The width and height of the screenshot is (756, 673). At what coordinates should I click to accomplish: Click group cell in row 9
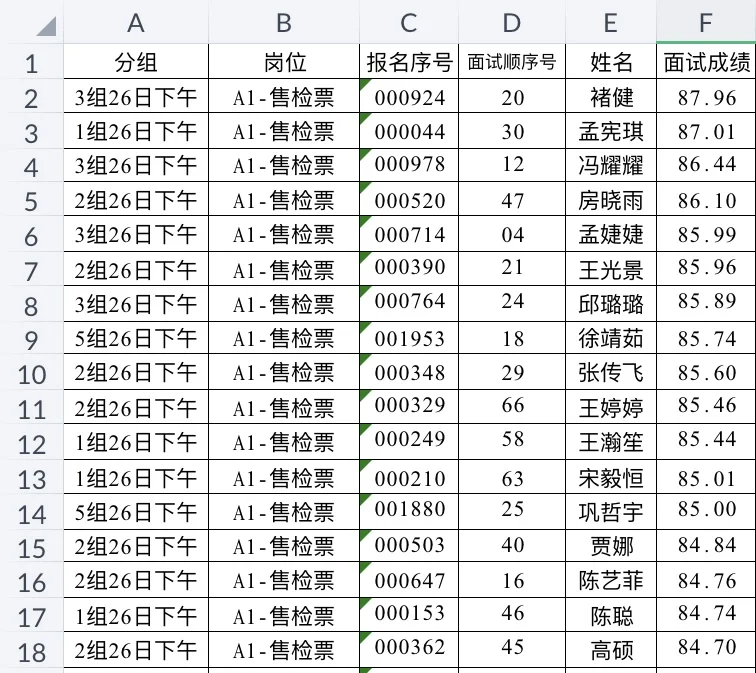click(x=136, y=338)
